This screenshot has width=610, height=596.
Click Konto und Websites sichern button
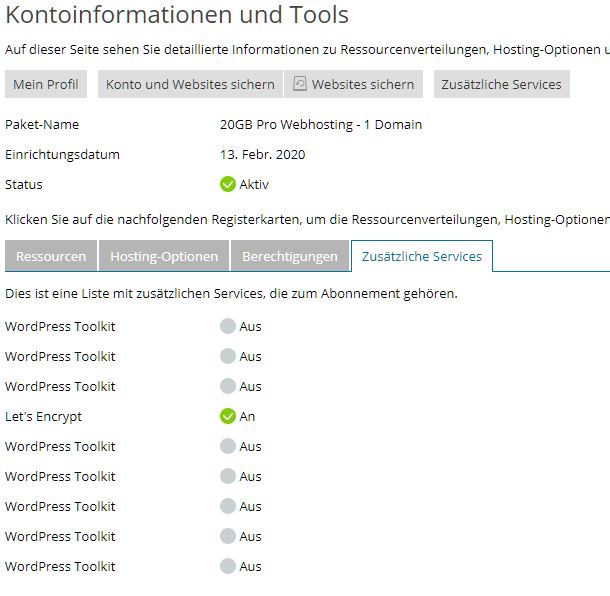coord(190,84)
